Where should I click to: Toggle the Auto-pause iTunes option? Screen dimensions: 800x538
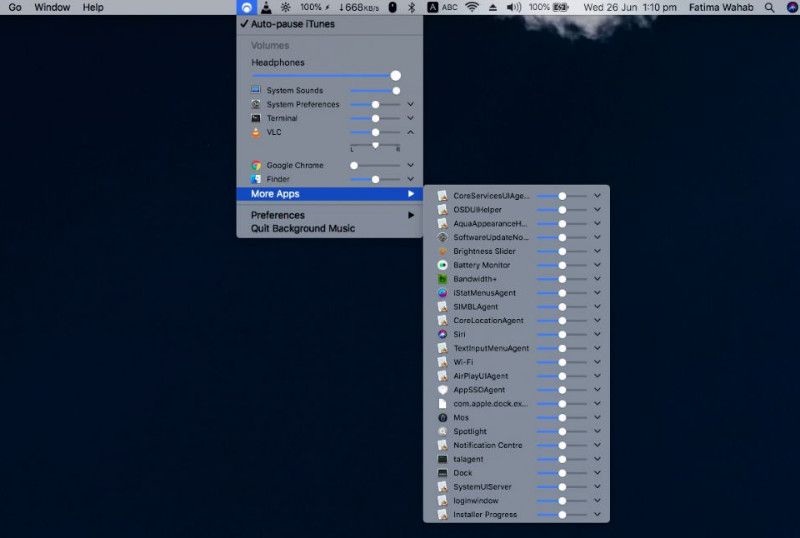click(288, 24)
